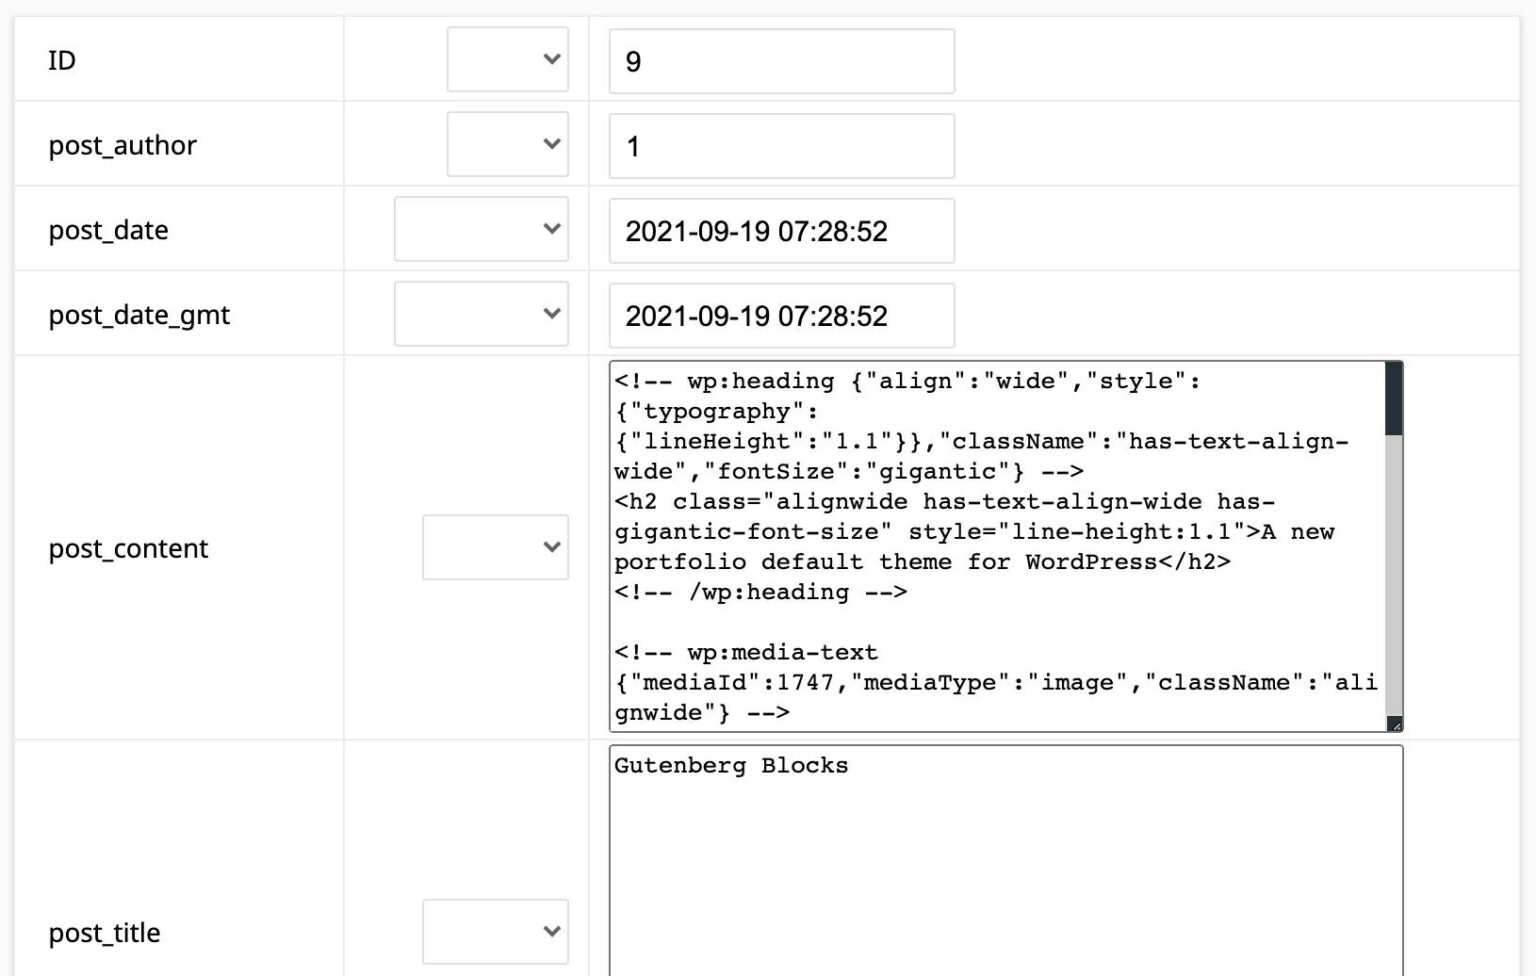
Task: Click the post_author value field showing 1
Action: pos(781,144)
